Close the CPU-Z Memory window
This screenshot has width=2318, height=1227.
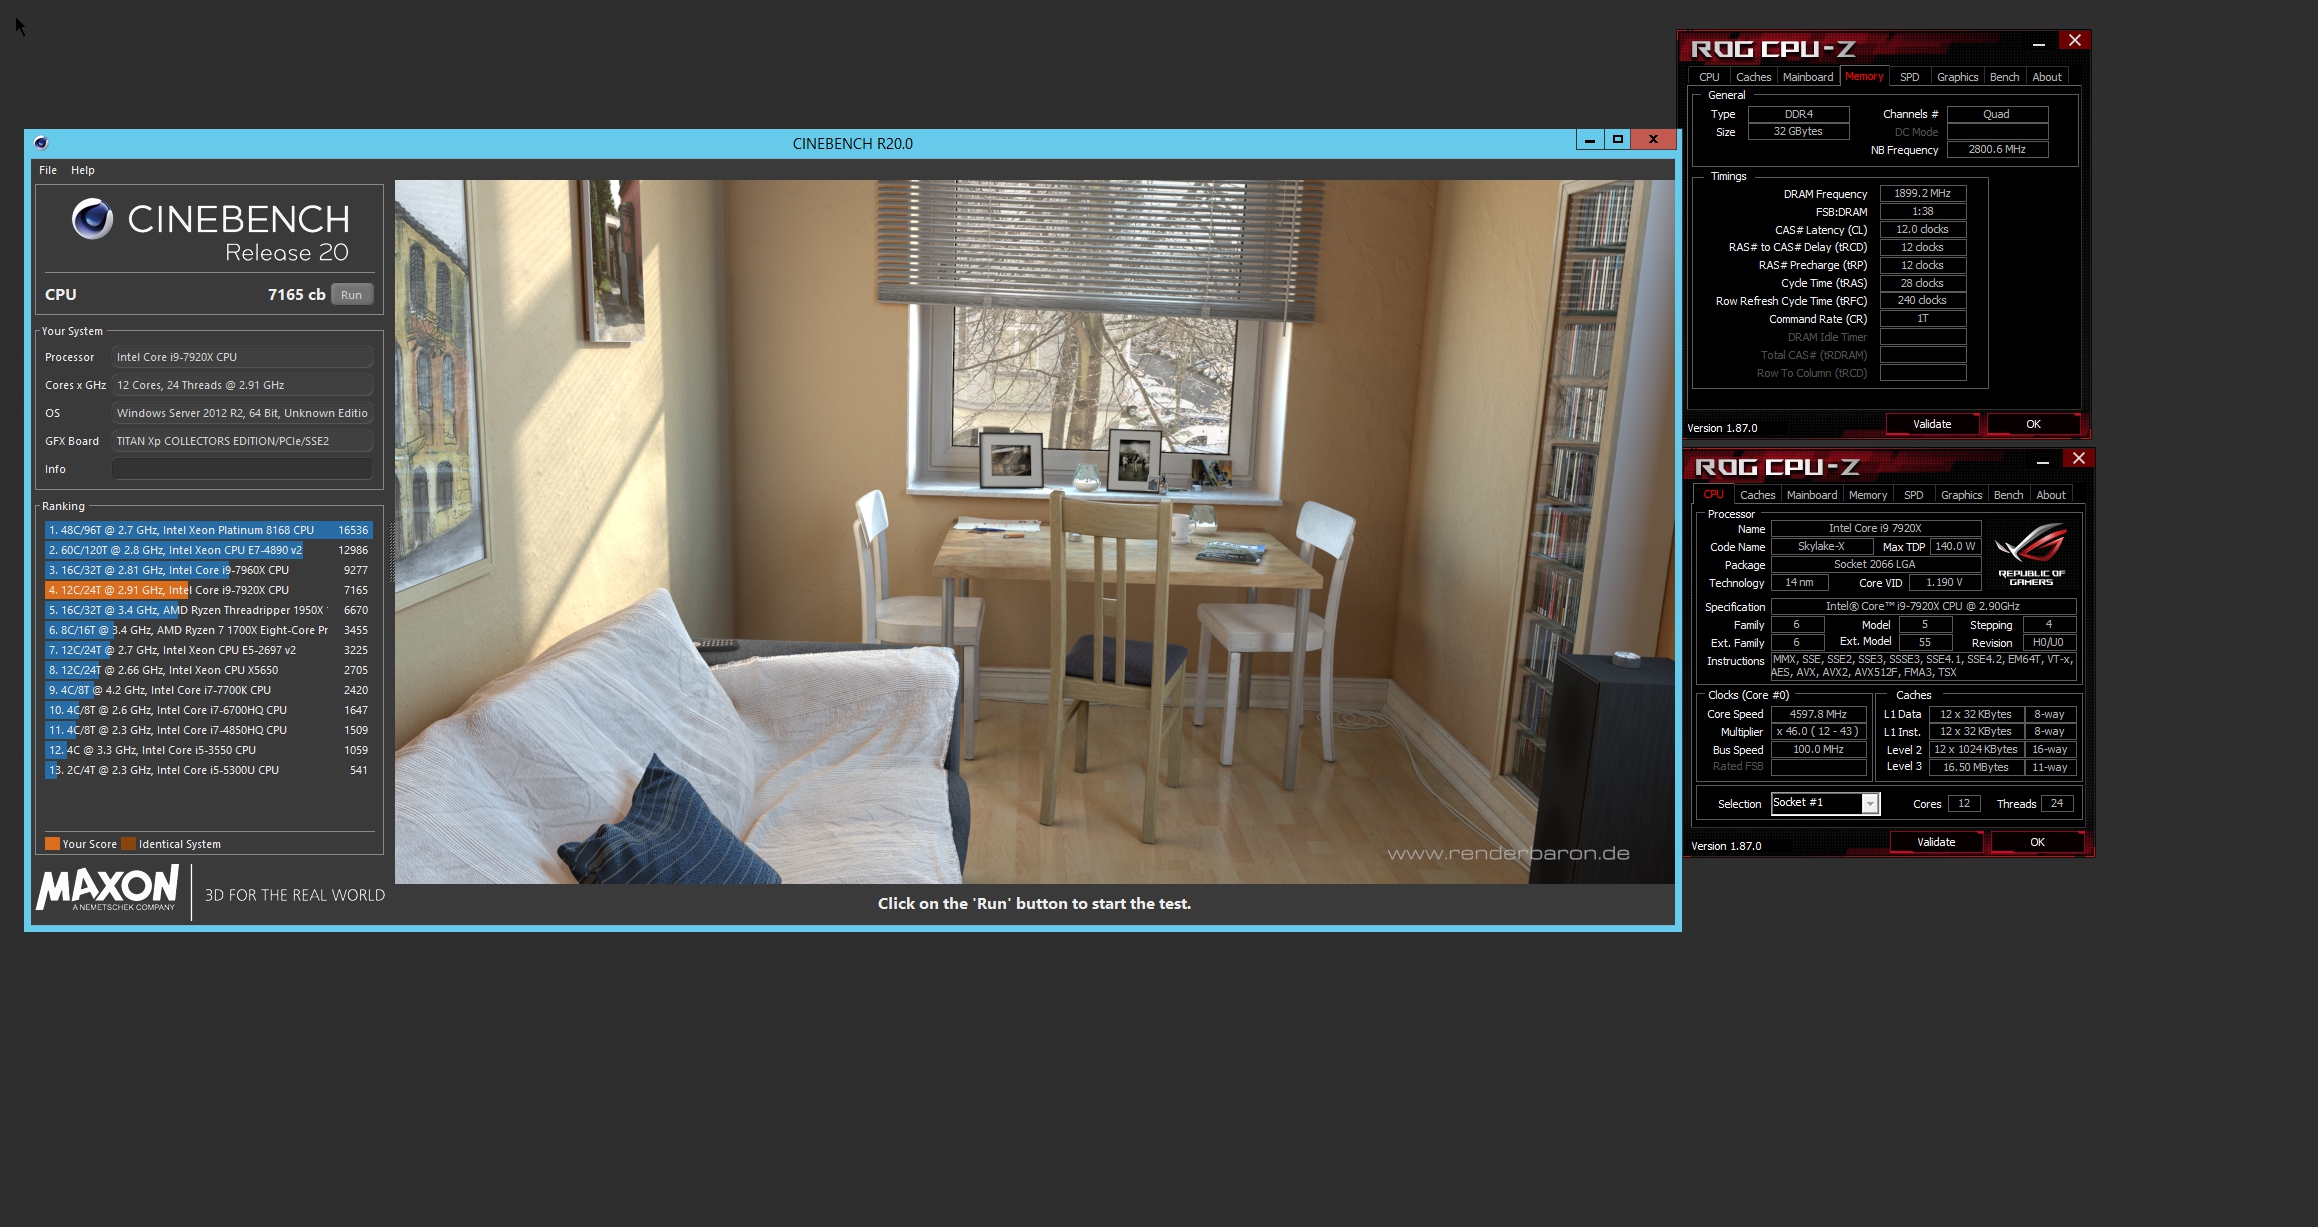click(2074, 41)
